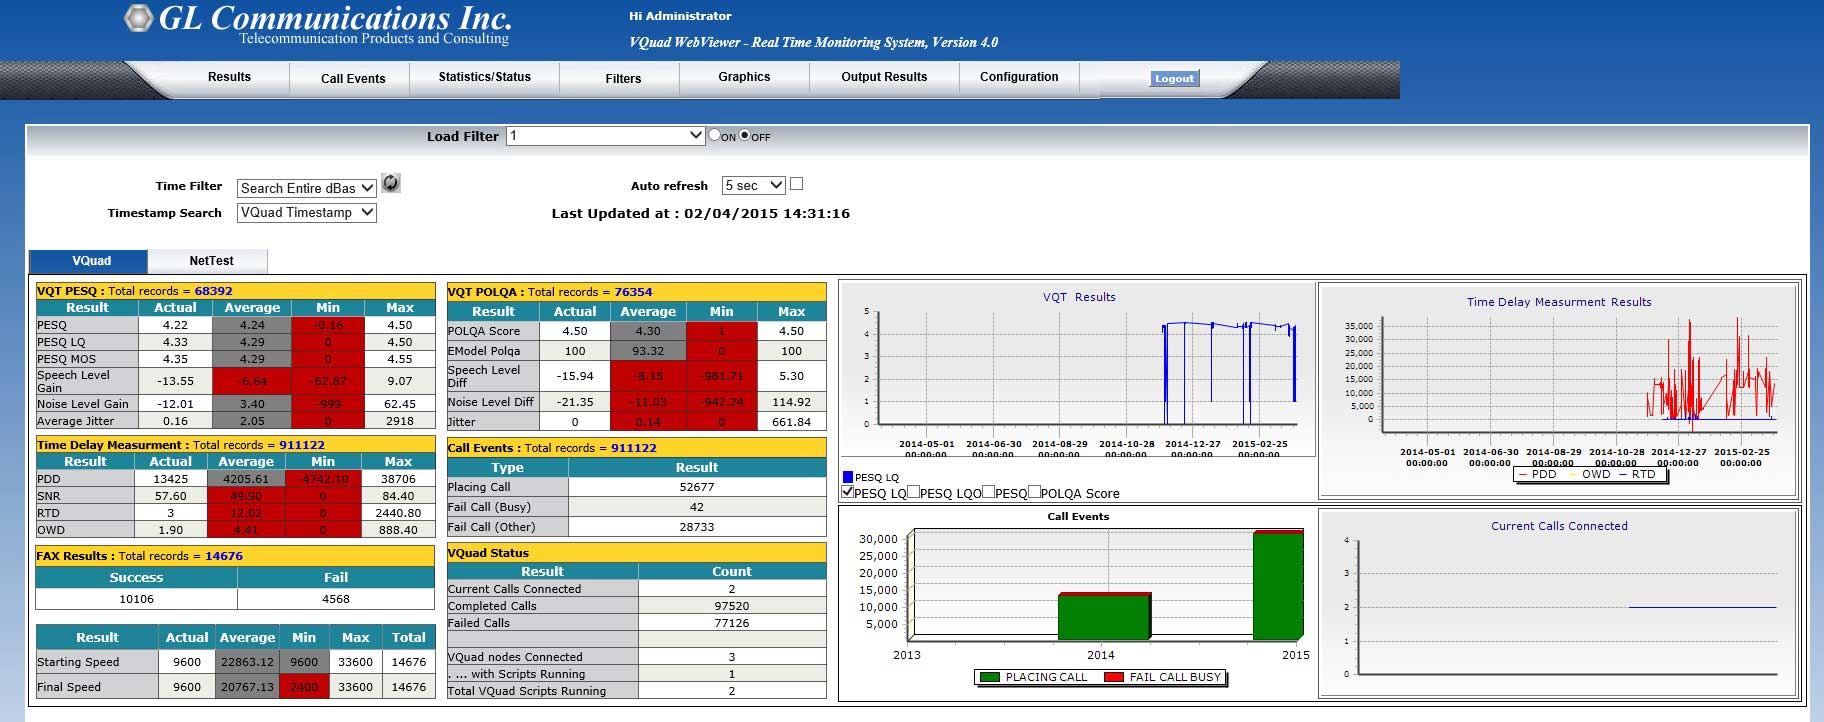Open the Results menu

pyautogui.click(x=229, y=77)
